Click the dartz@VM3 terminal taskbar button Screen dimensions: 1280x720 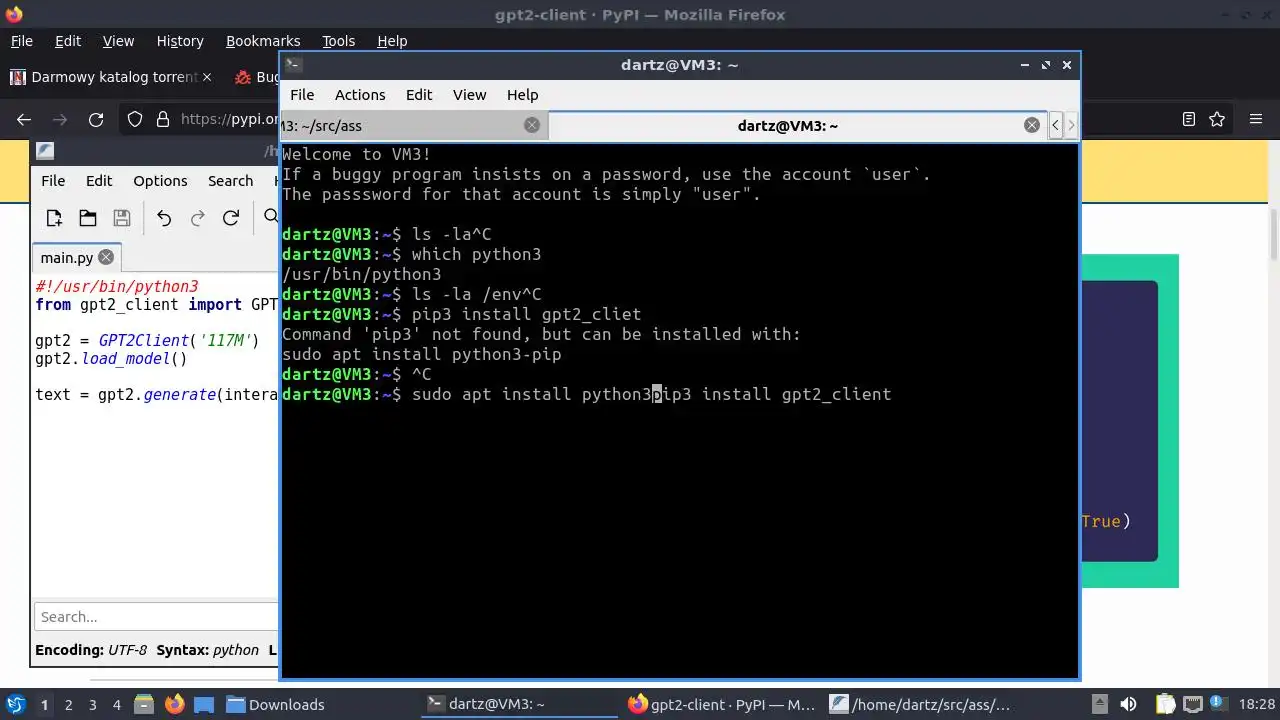pos(521,704)
